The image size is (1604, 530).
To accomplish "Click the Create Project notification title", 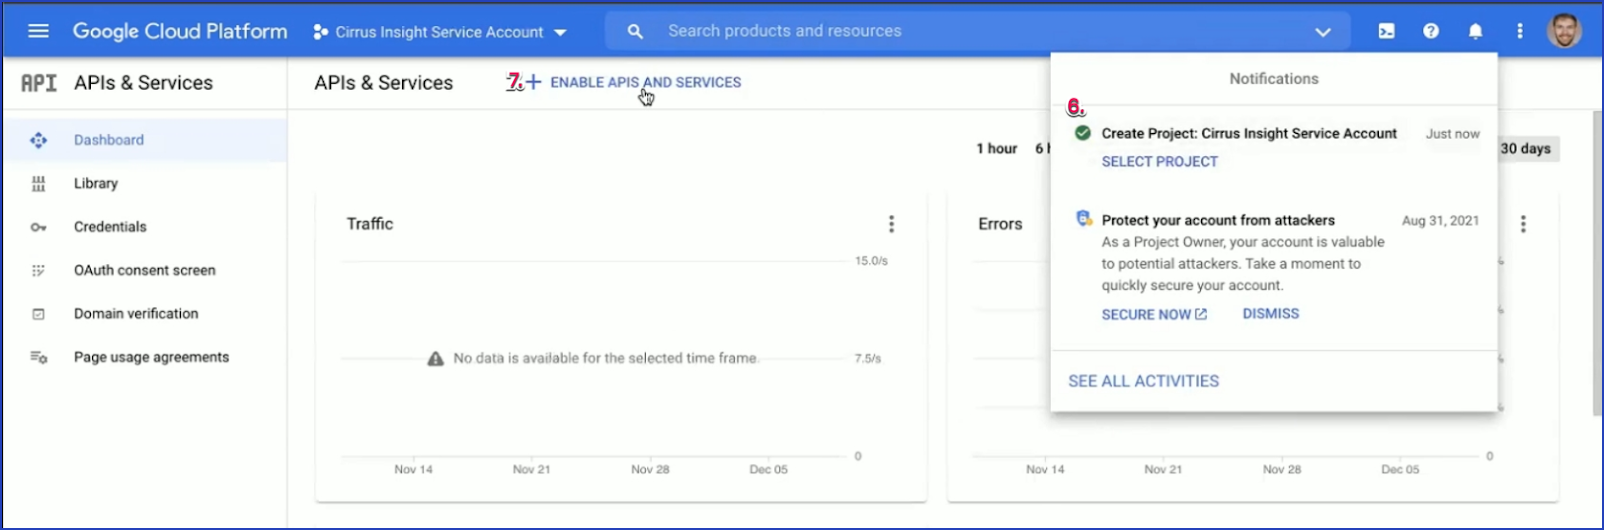I will pos(1249,133).
